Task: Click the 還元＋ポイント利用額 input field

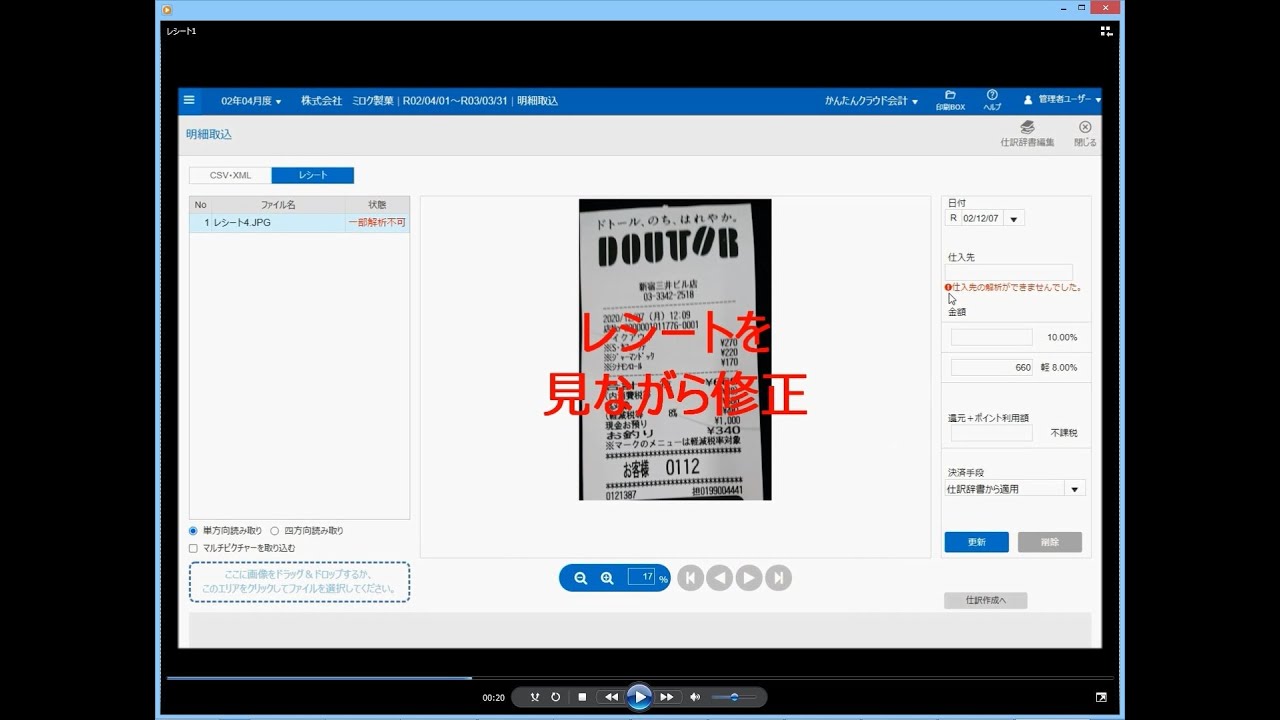Action: [992, 433]
